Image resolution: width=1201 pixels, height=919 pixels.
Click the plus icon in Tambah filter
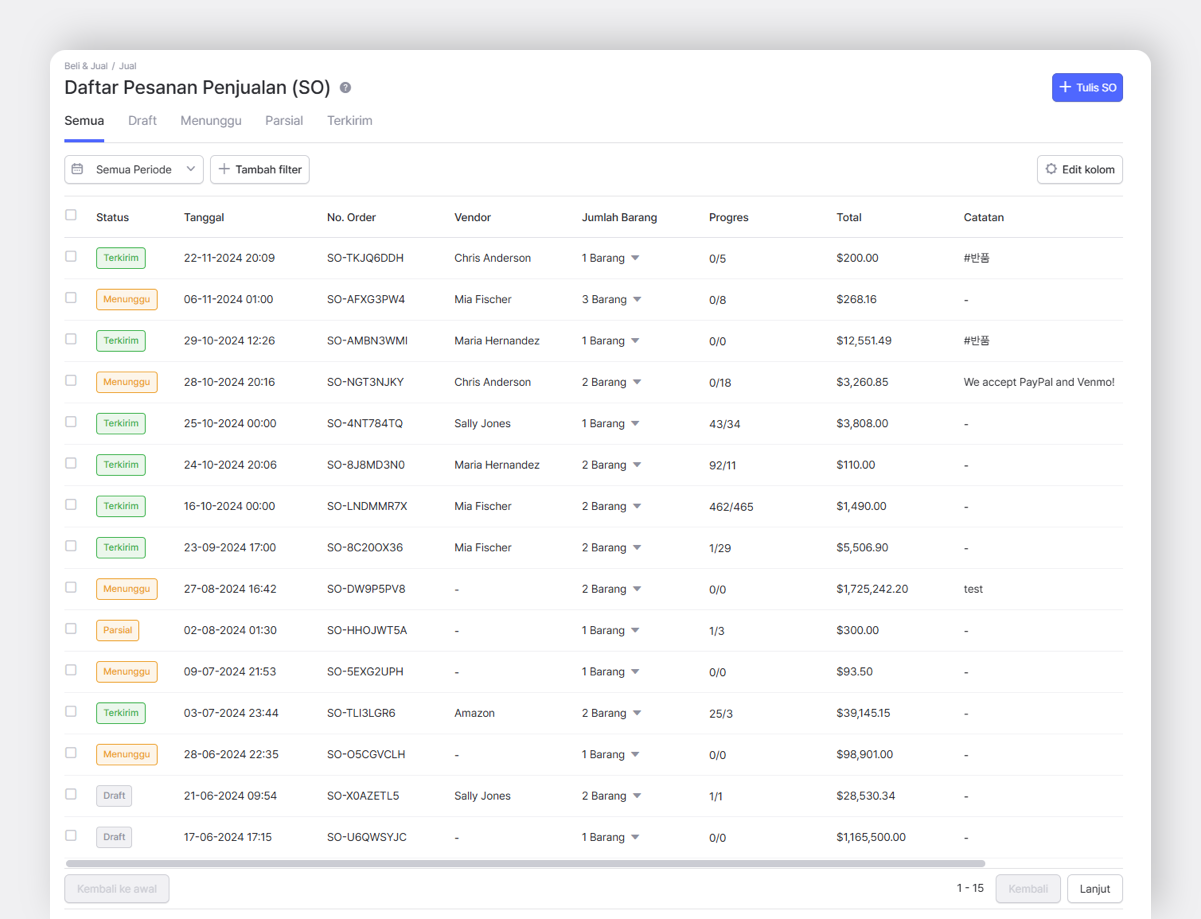[x=224, y=170]
